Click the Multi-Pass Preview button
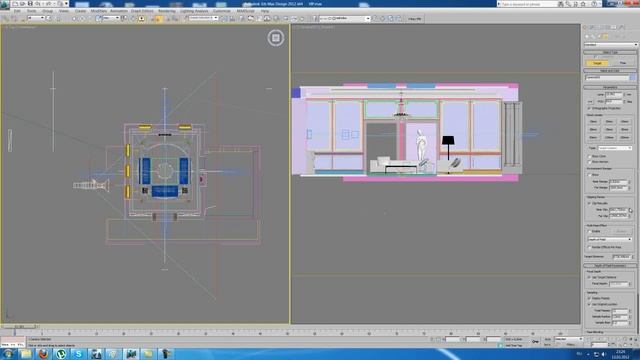 pyautogui.click(x=621, y=231)
